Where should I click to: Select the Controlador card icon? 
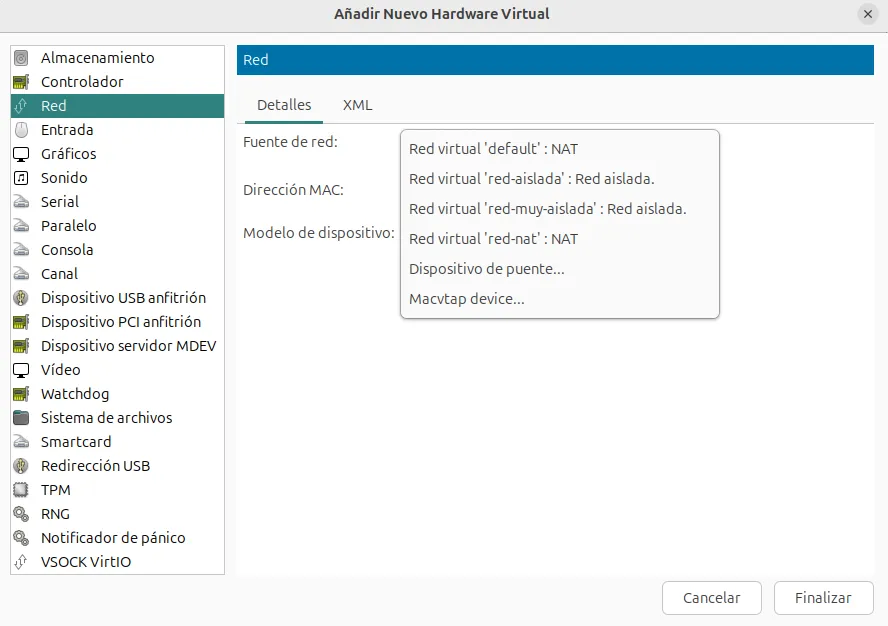pyautogui.click(x=21, y=82)
